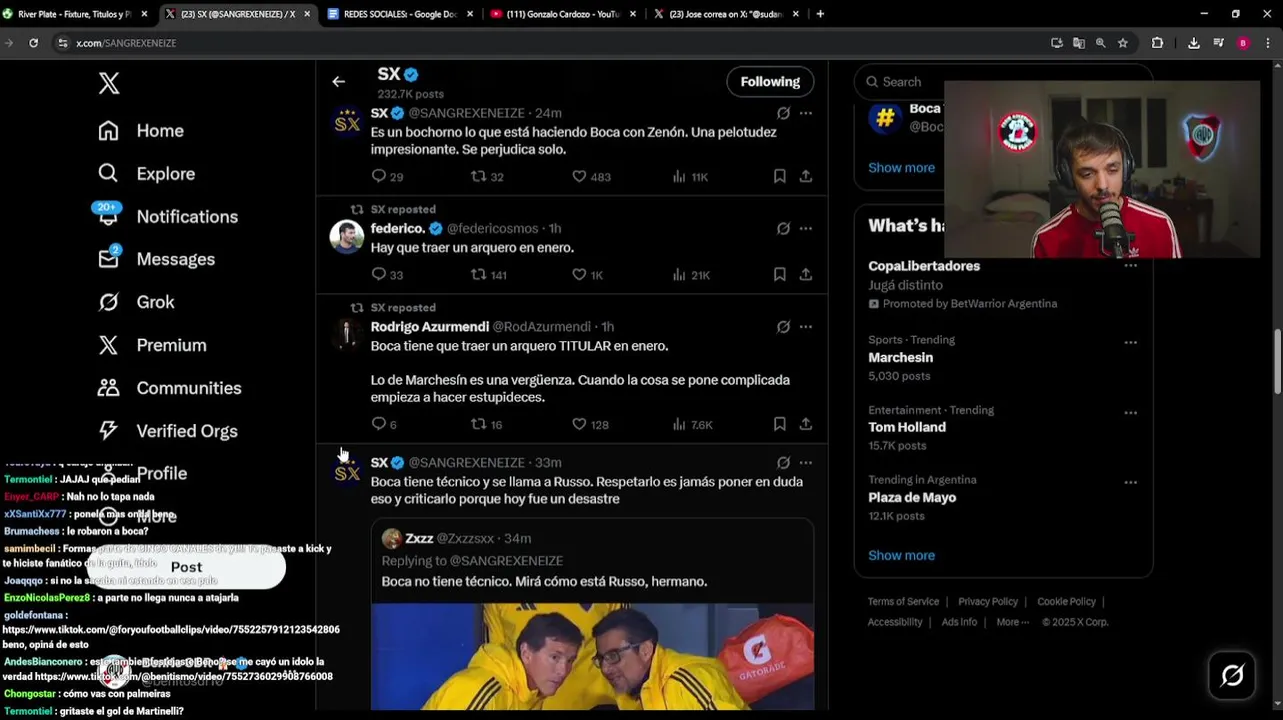Bookmark Rodrigo Azurmendi's post
The height and width of the screenshot is (720, 1283).
point(779,424)
